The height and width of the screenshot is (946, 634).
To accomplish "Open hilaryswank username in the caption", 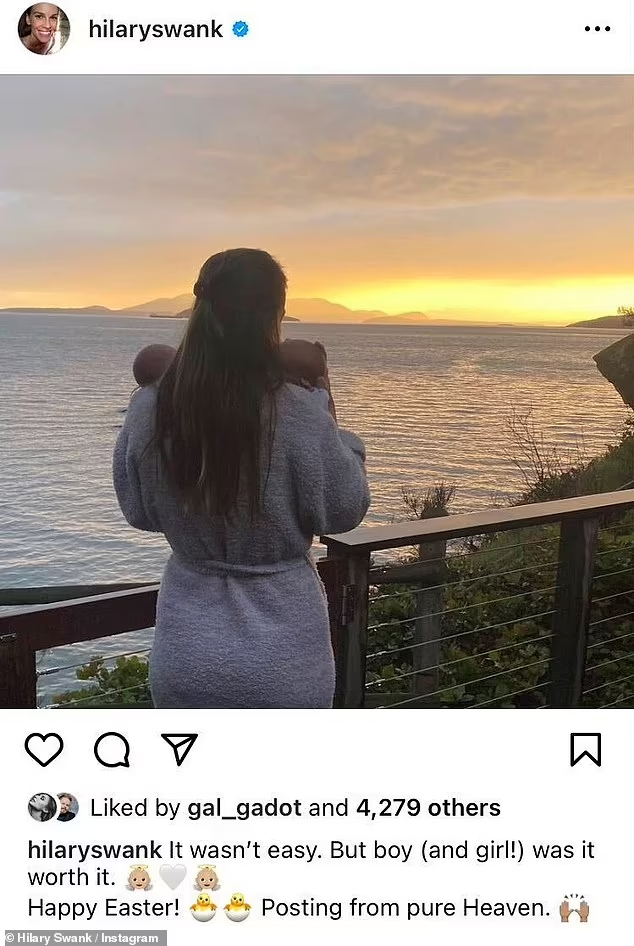I will coord(95,850).
